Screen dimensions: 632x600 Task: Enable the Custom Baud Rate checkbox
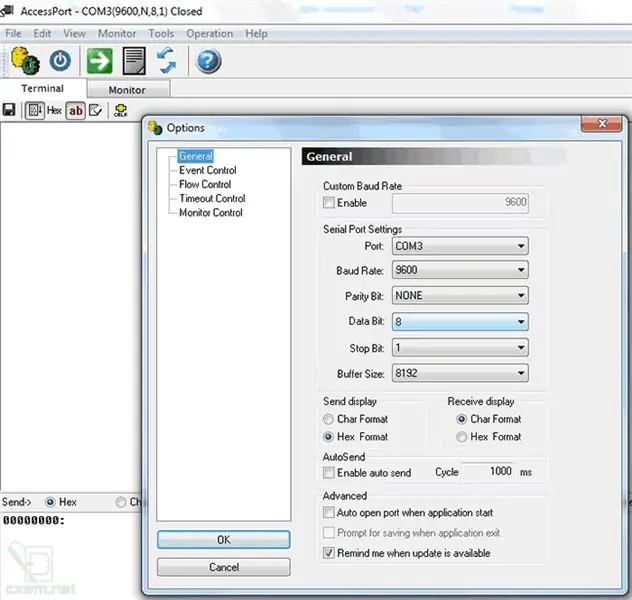[x=328, y=202]
